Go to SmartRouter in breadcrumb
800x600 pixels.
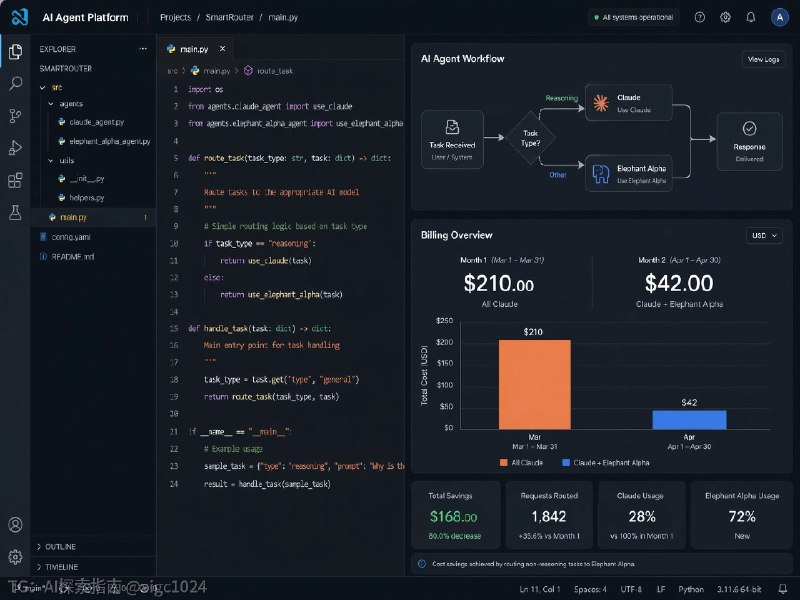pos(229,17)
